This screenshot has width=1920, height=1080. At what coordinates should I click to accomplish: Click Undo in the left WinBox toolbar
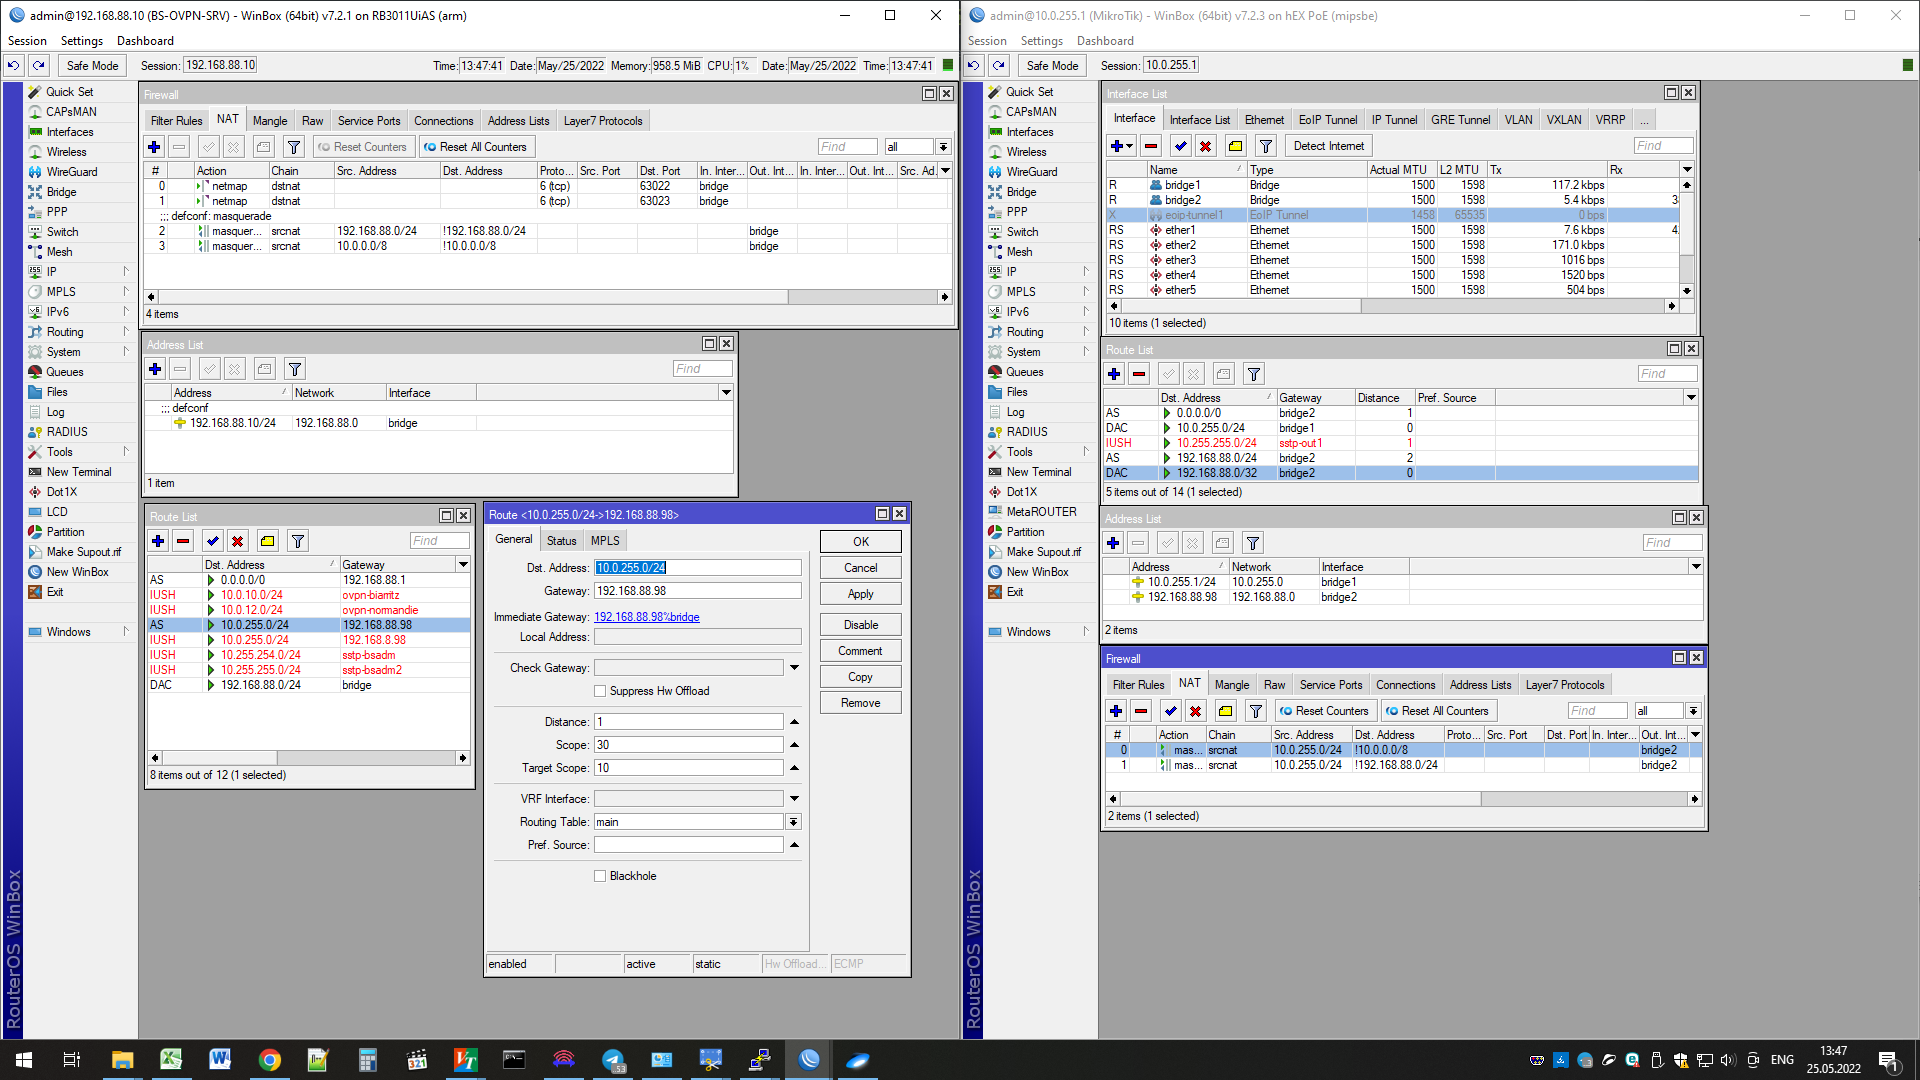[x=13, y=65]
